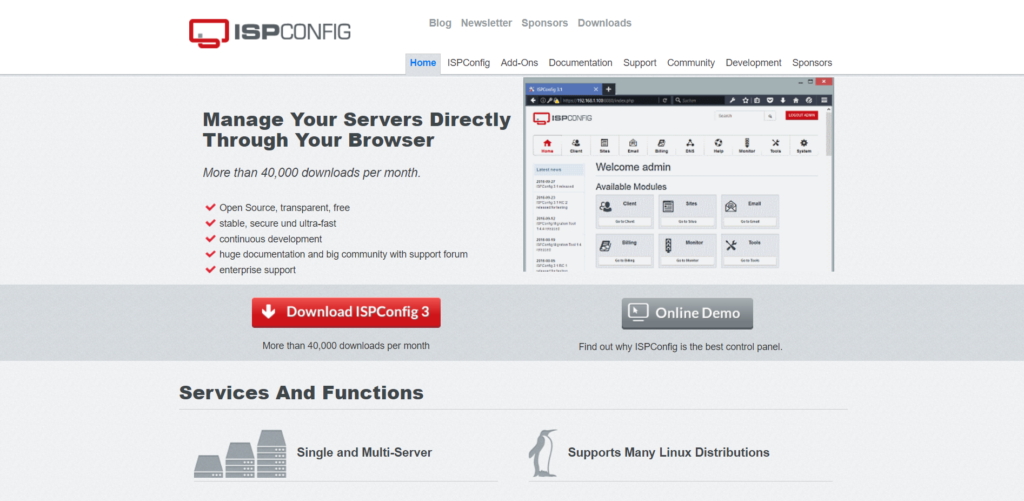Click the Sites module icon in the demo toolbar
The height and width of the screenshot is (501, 1024).
click(604, 143)
